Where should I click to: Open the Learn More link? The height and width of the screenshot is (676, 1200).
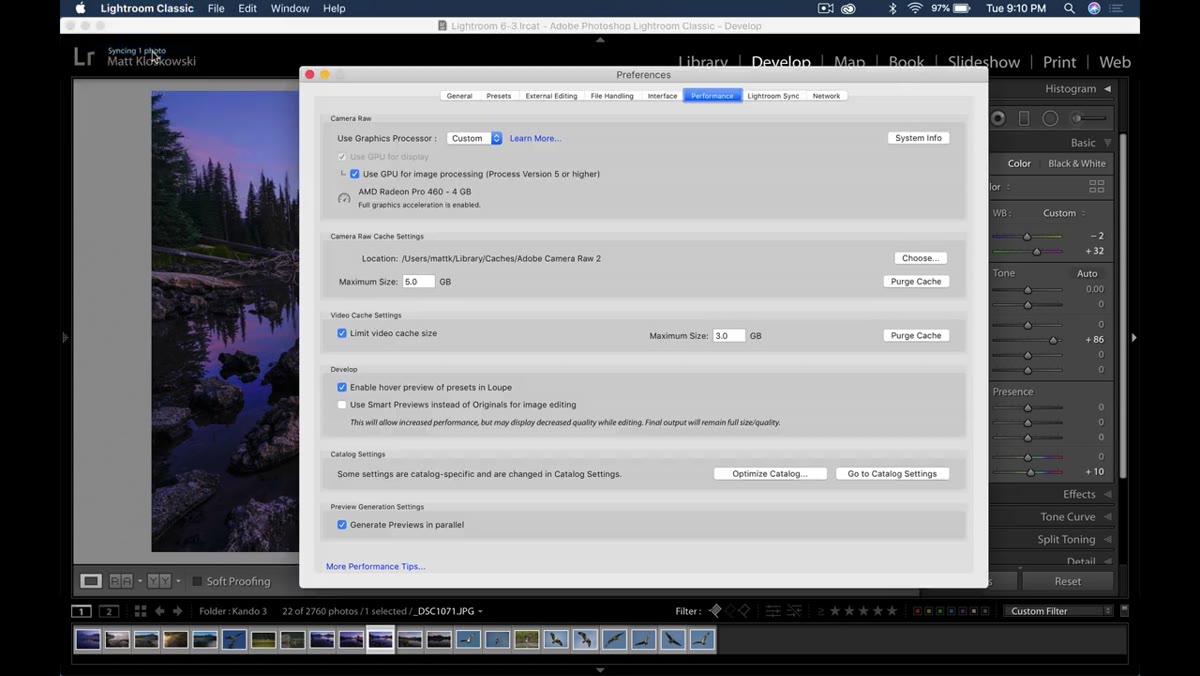536,138
